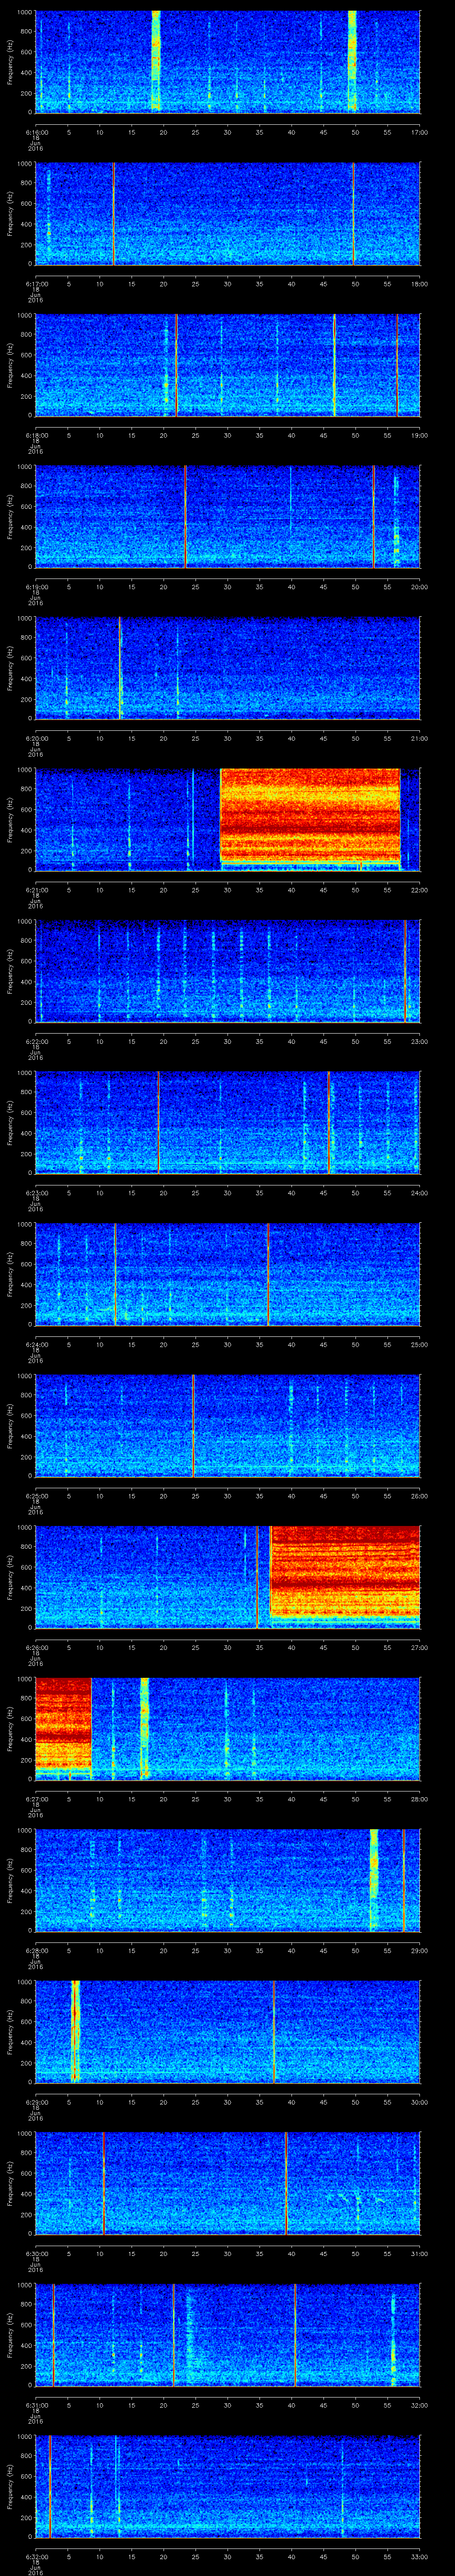Viewport: 455px width, 2576px height.
Task: Select the spectrogram panel starting at 6:29:00
Action: point(228,2032)
